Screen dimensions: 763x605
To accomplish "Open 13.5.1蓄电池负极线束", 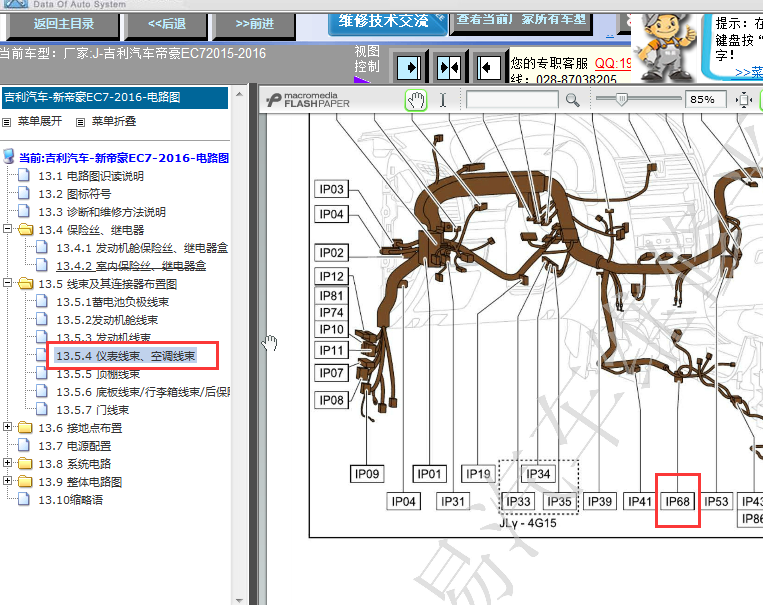I will [113, 302].
